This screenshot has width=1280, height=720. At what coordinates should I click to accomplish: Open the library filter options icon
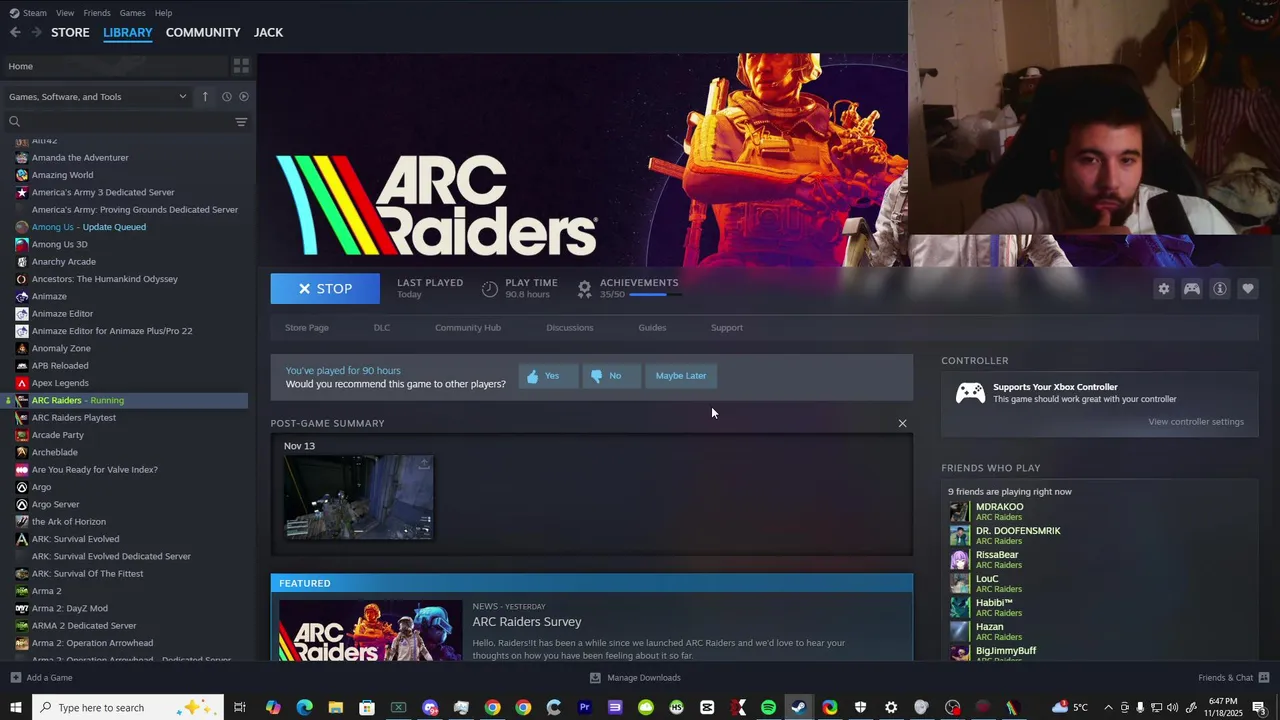click(241, 122)
